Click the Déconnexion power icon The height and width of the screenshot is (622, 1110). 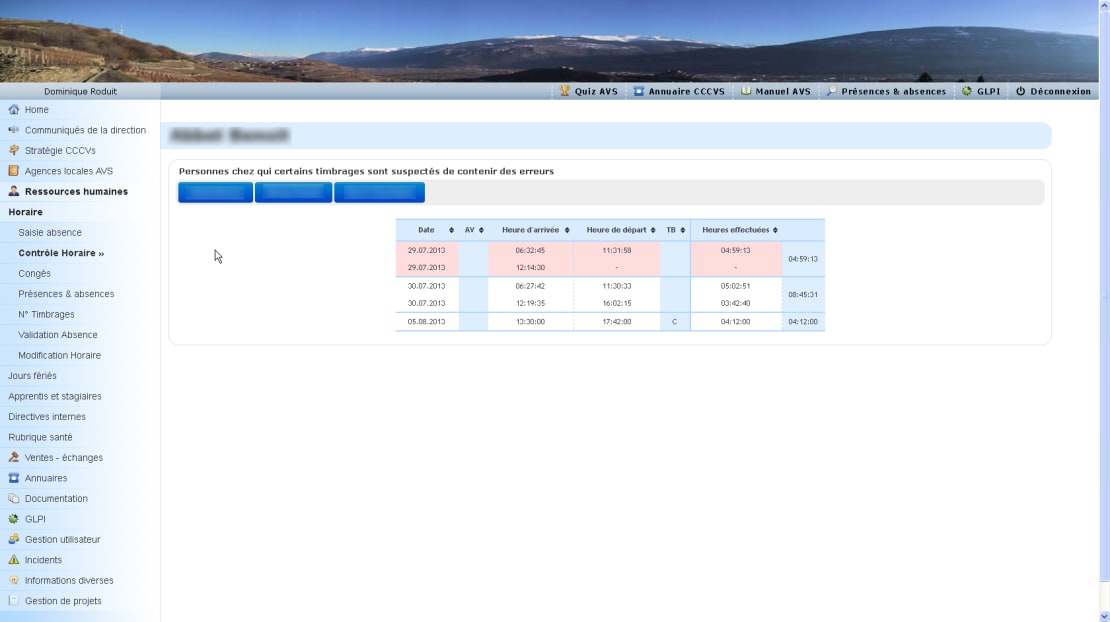(1020, 91)
